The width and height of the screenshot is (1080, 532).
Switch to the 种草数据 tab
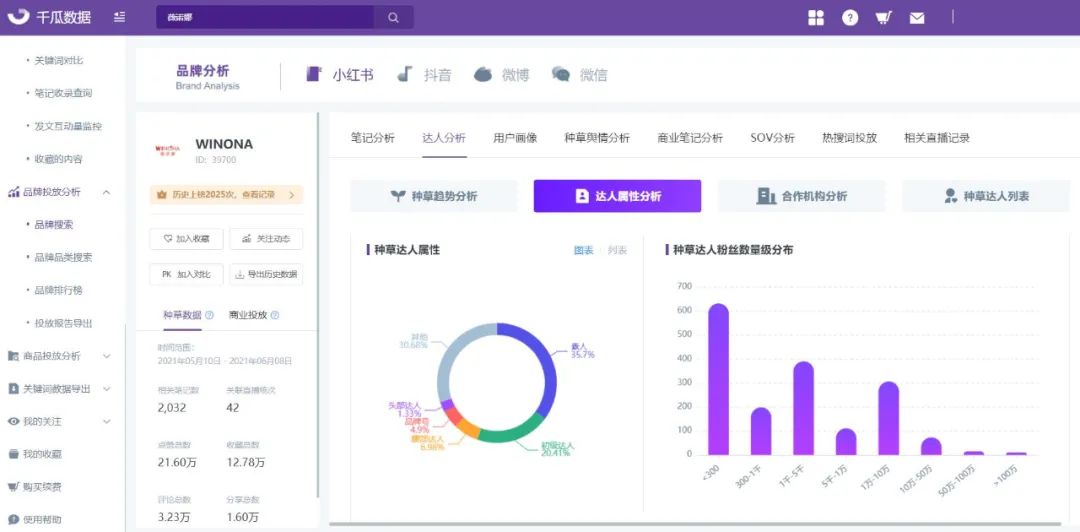point(182,315)
